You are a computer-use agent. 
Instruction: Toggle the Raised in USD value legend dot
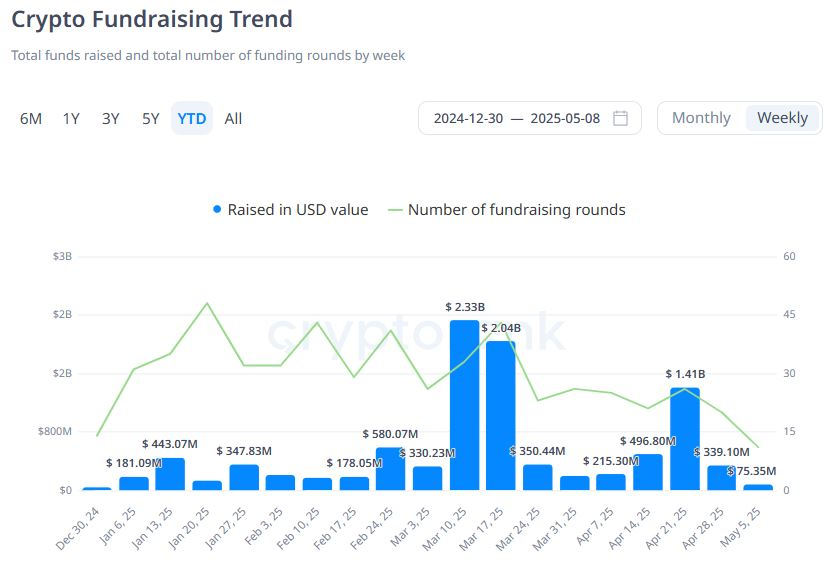pos(217,210)
